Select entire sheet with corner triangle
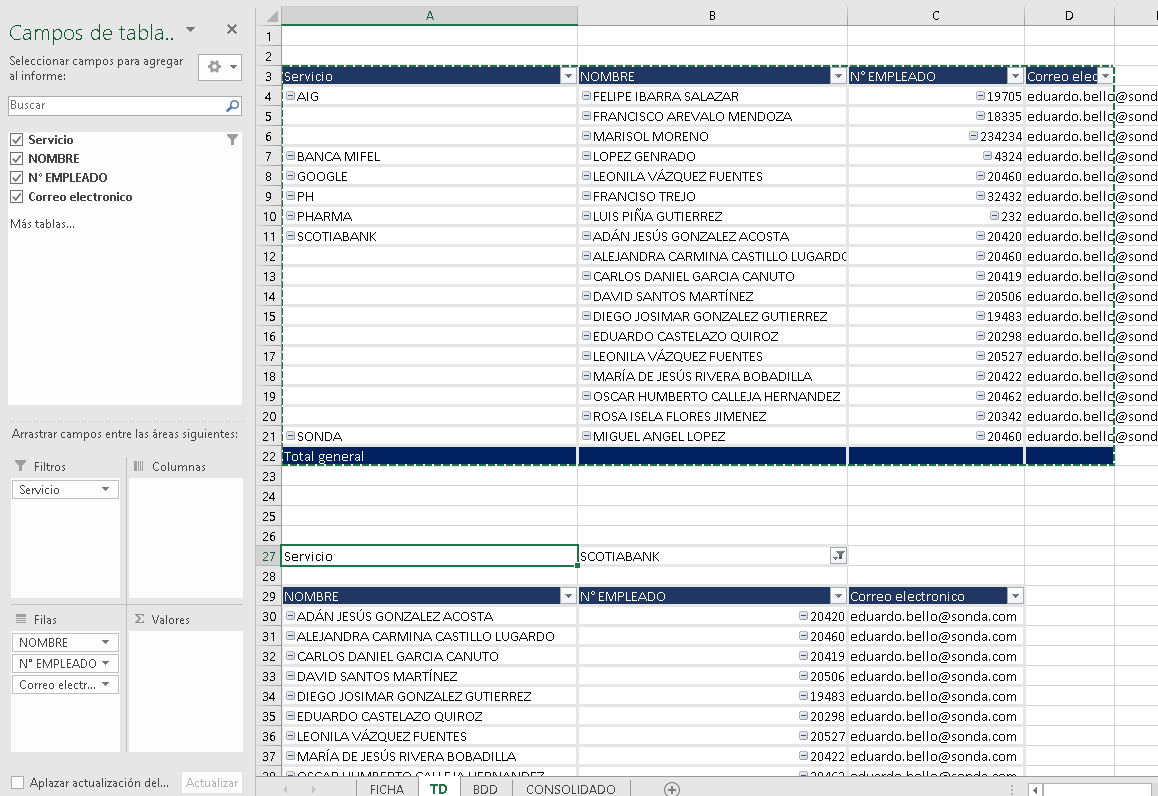 point(270,16)
